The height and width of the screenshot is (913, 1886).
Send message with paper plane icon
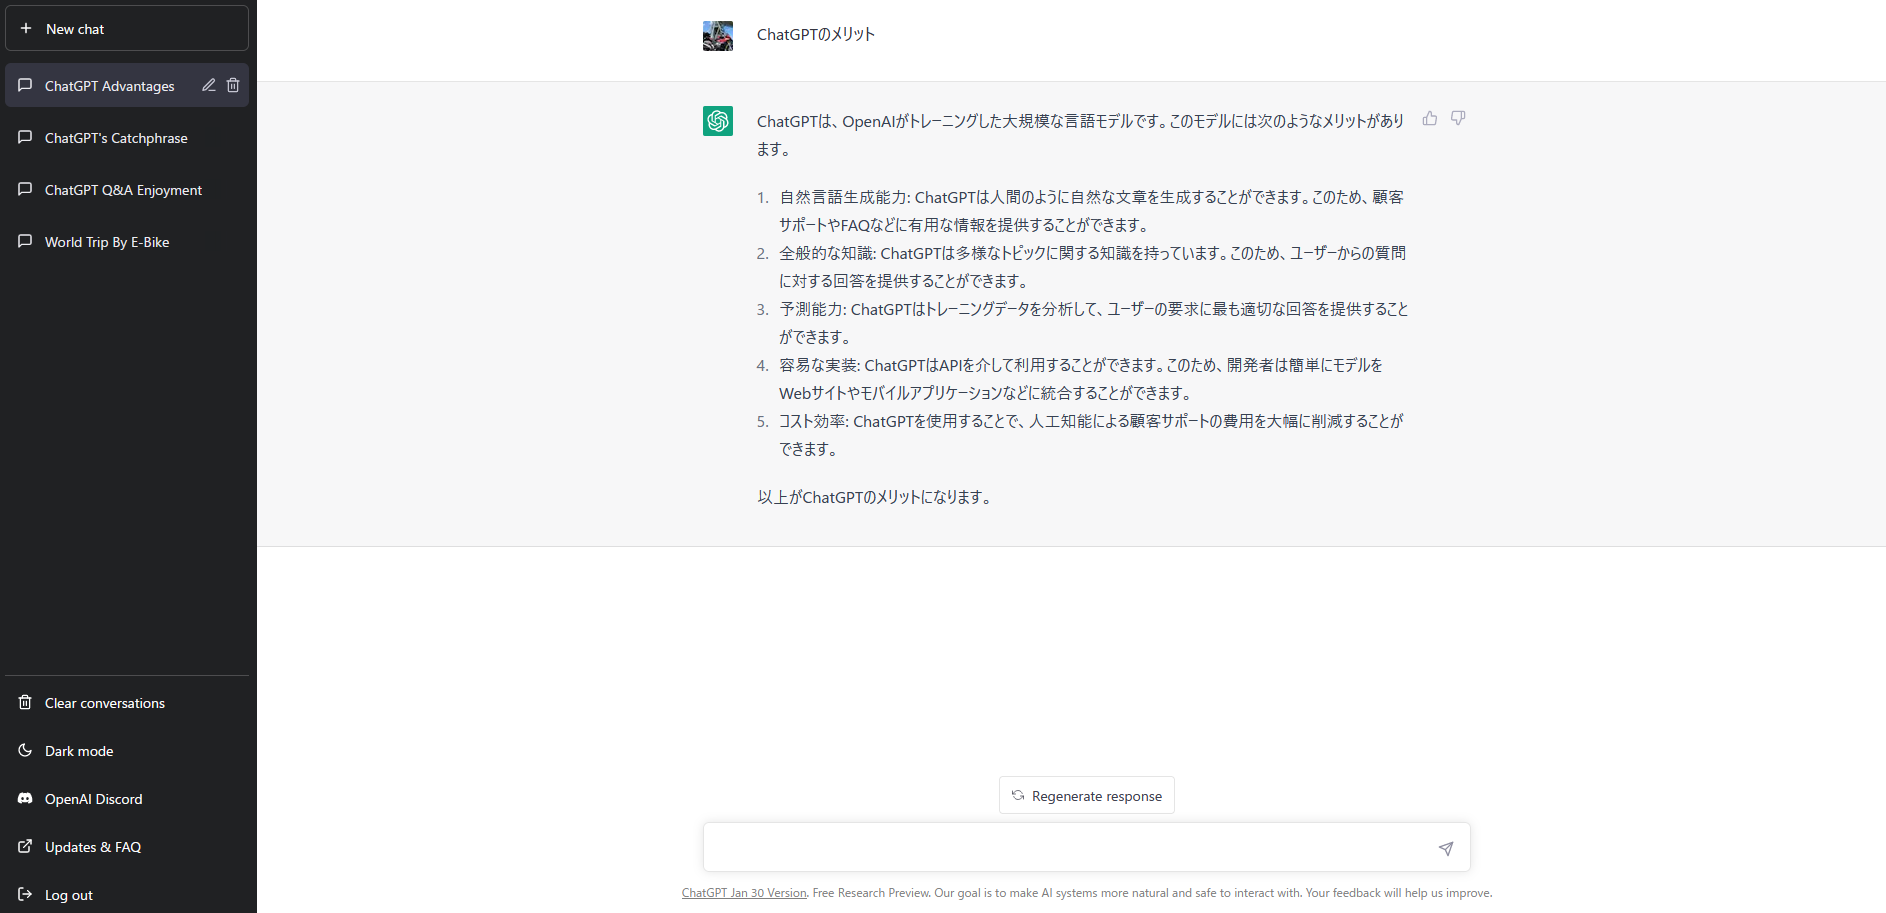[x=1445, y=848]
